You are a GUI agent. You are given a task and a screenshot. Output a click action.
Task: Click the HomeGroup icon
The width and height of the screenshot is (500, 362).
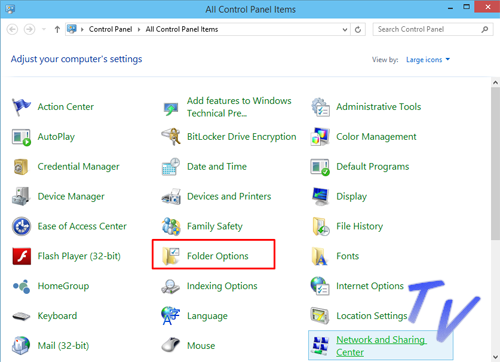pyautogui.click(x=22, y=286)
